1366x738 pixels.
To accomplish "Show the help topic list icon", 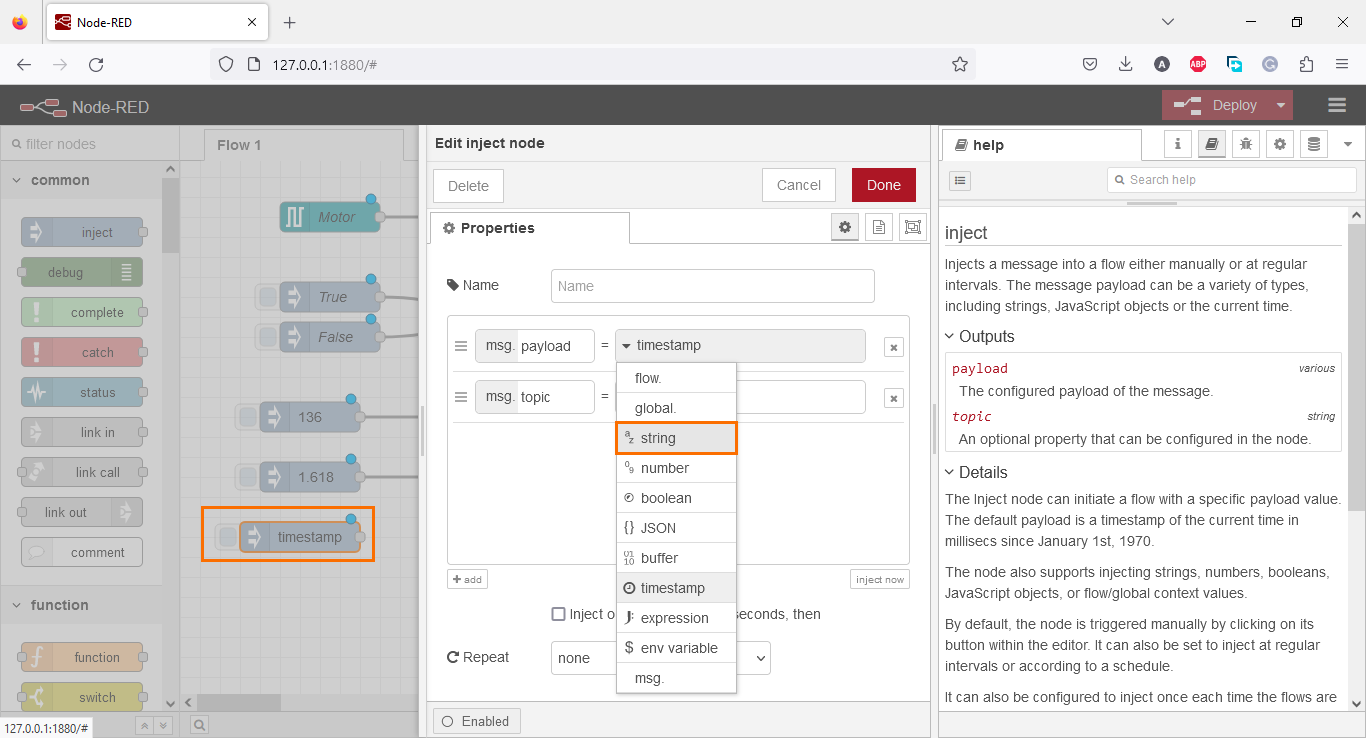I will coord(959,180).
